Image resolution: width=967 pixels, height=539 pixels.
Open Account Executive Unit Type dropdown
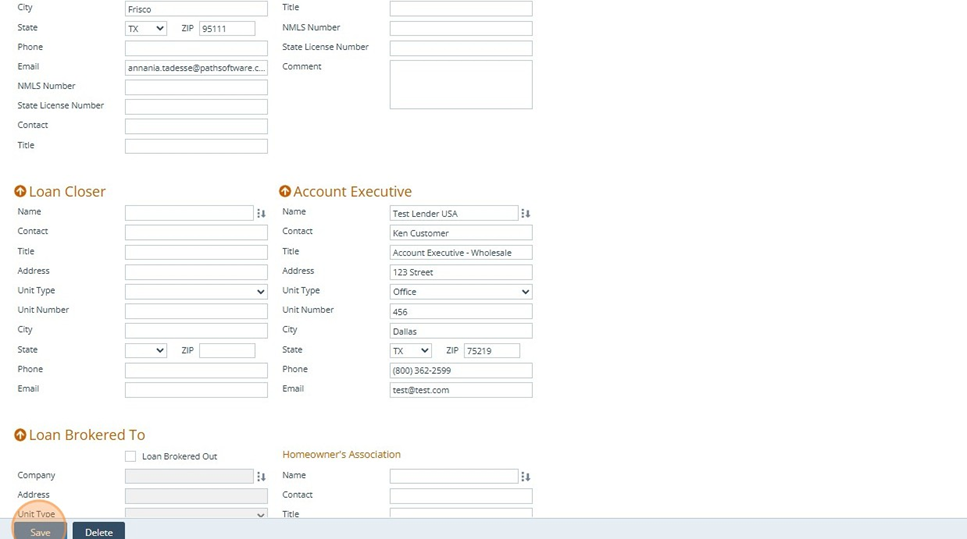click(461, 292)
